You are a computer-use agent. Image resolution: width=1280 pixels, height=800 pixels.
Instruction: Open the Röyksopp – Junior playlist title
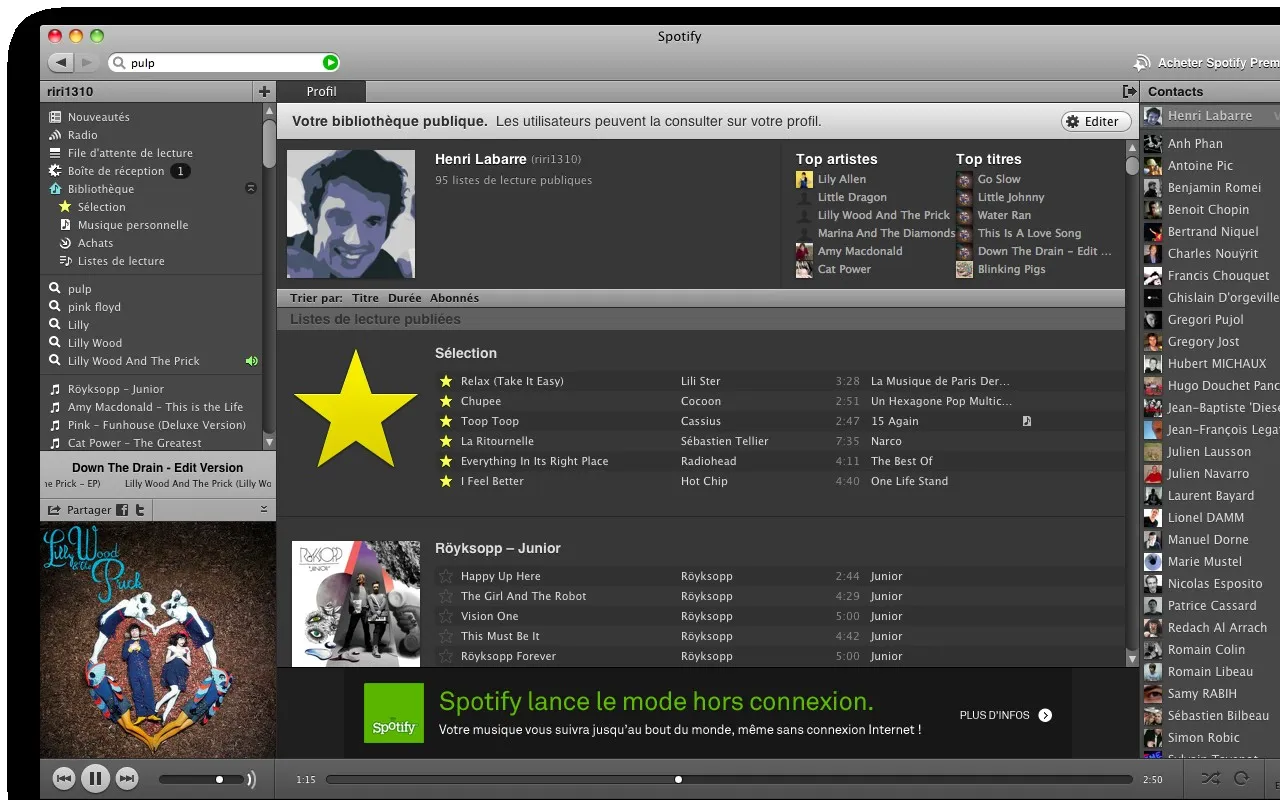tap(497, 548)
